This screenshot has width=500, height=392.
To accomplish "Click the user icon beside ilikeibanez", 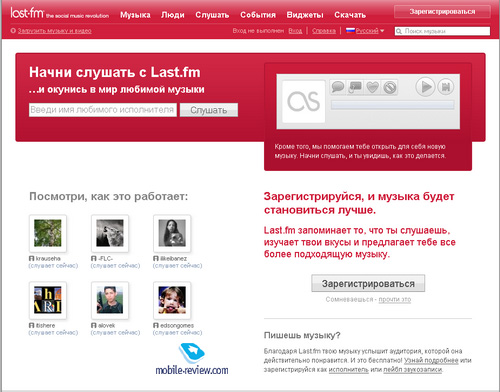I will click(x=156, y=258).
